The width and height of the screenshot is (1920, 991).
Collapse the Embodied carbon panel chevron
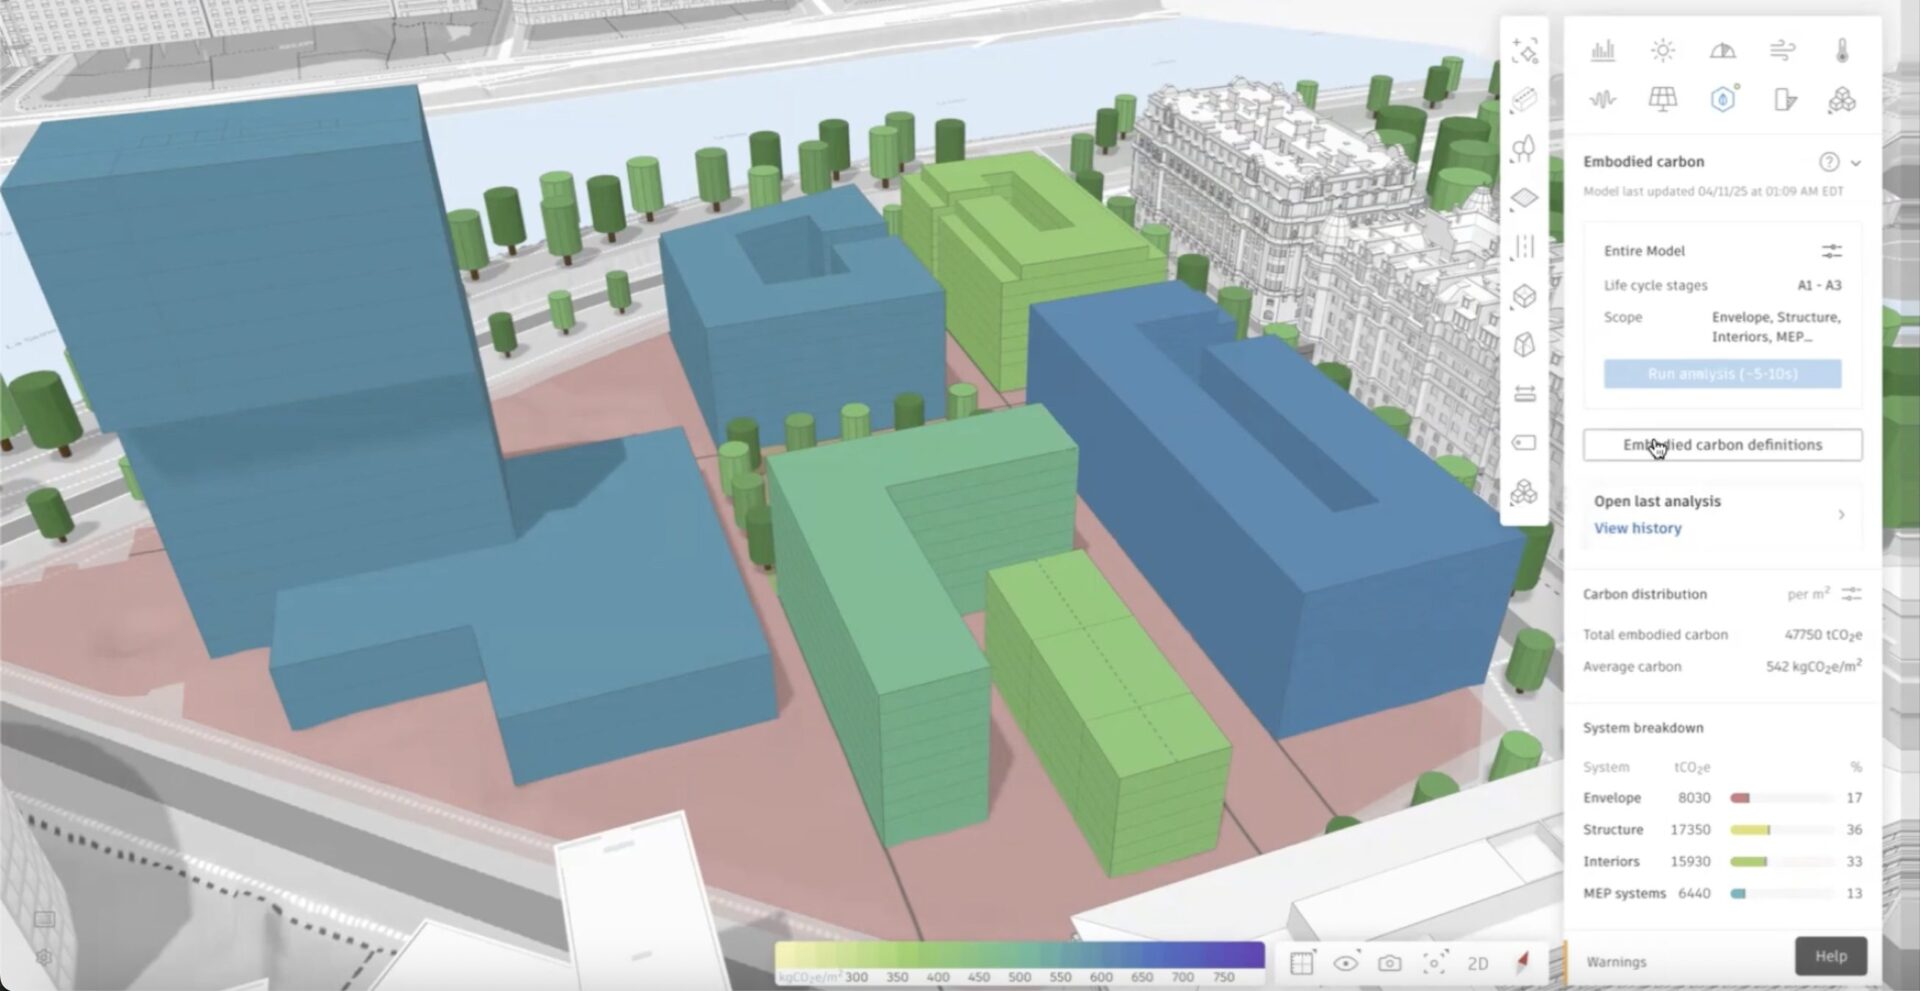[1858, 162]
